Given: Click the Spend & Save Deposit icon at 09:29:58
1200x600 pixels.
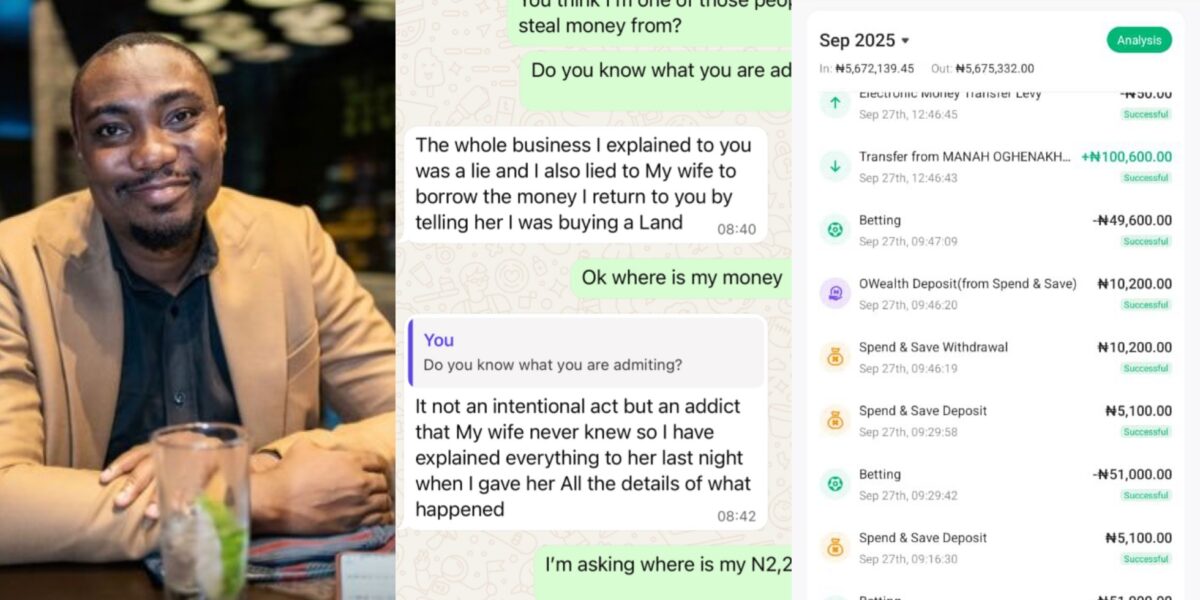Looking at the screenshot, I should pyautogui.click(x=835, y=420).
